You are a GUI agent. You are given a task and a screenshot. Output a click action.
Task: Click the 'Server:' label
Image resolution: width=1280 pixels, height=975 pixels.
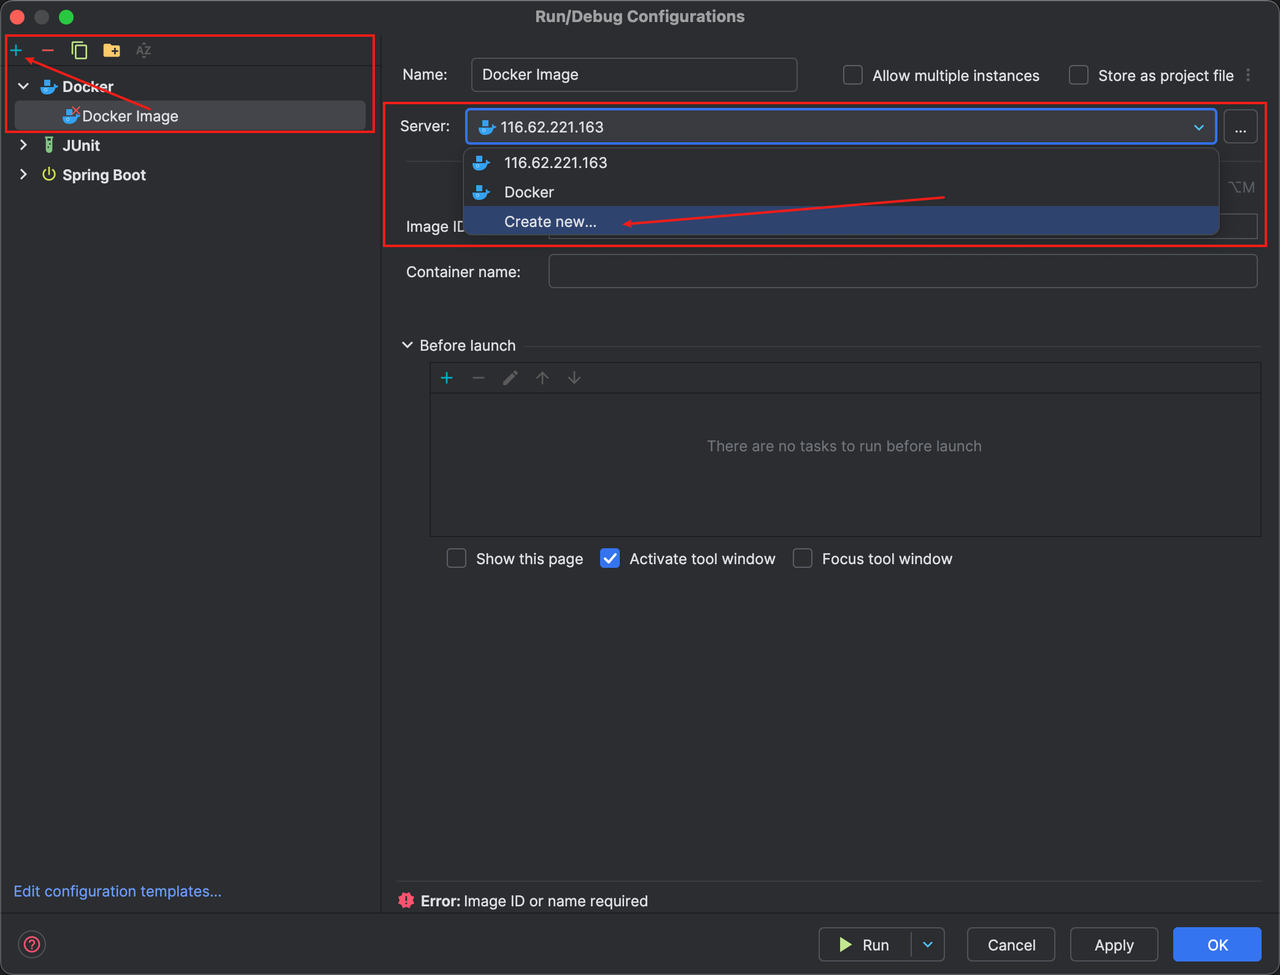point(425,126)
